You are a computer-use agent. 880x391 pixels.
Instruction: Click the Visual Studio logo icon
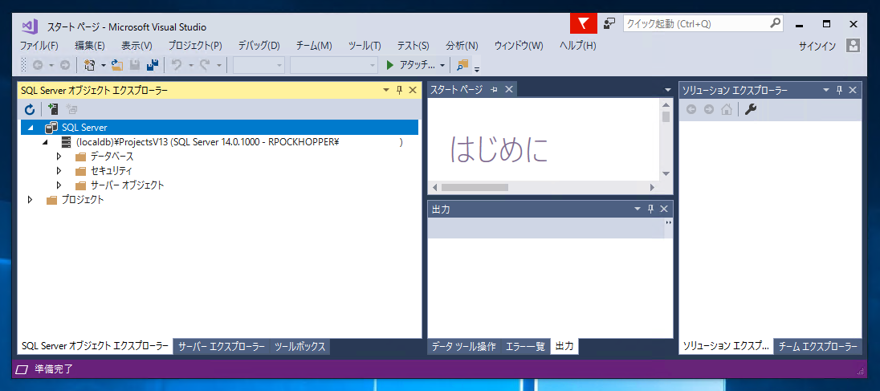29,26
